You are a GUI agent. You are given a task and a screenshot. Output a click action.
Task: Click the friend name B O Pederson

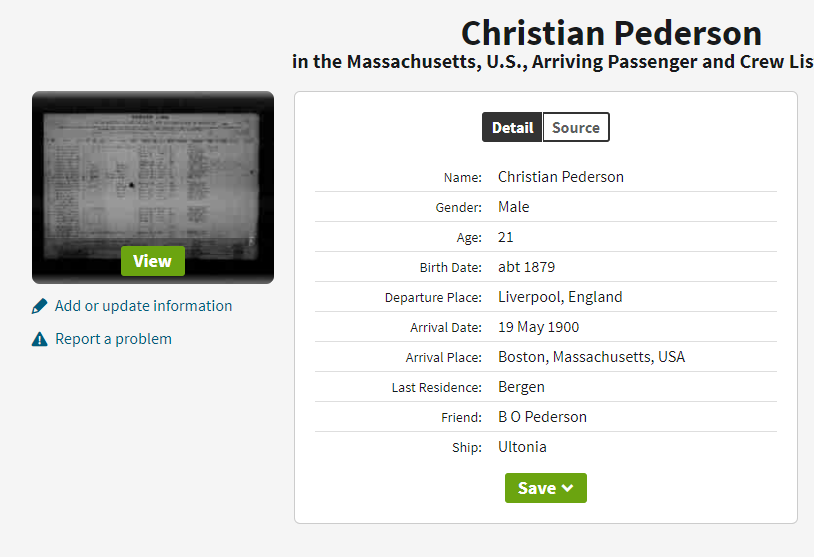tap(543, 417)
